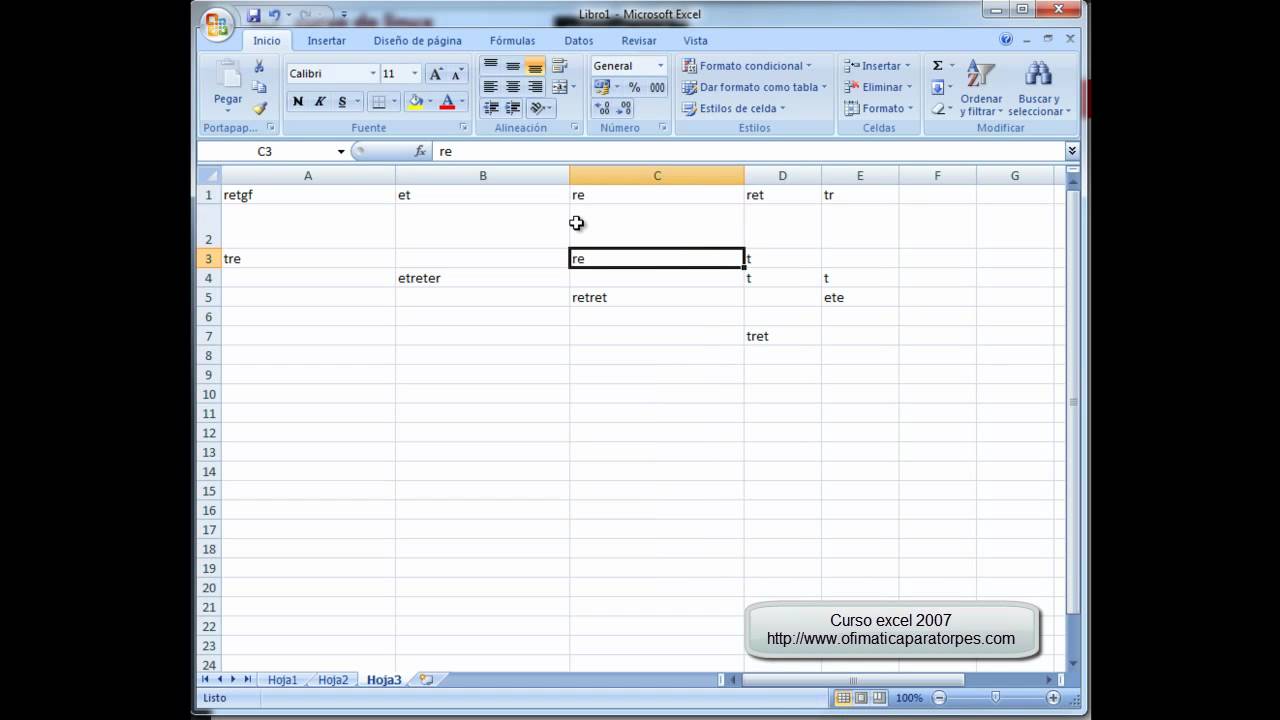The image size is (1280, 720).
Task: Click the fill color paint bucket
Action: (x=416, y=101)
